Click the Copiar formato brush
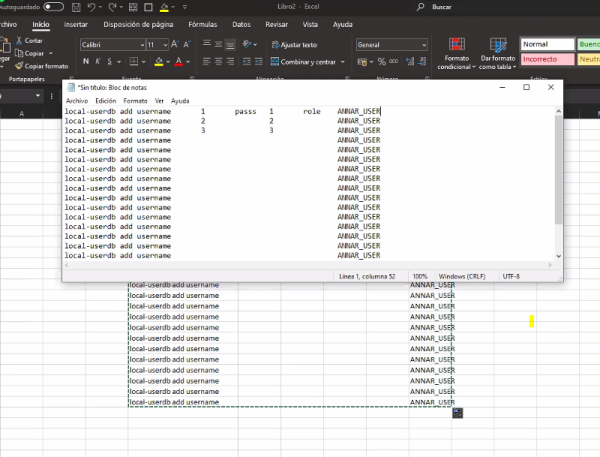The width and height of the screenshot is (600, 457). pyautogui.click(x=42, y=66)
